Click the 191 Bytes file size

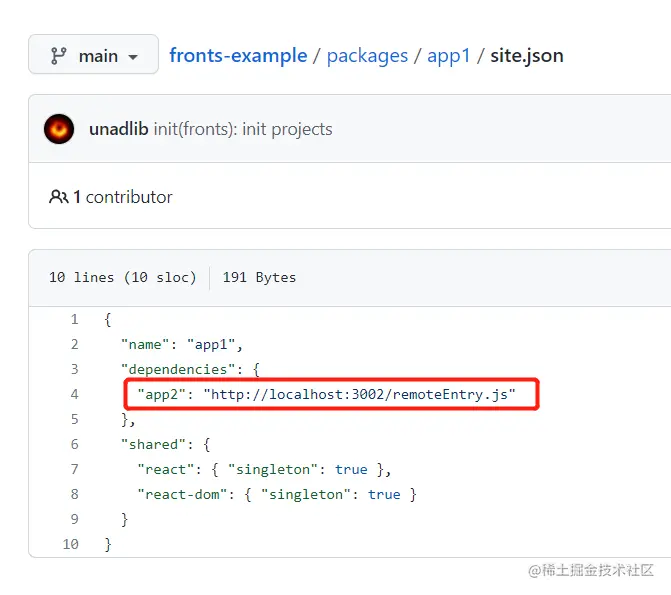point(259,277)
